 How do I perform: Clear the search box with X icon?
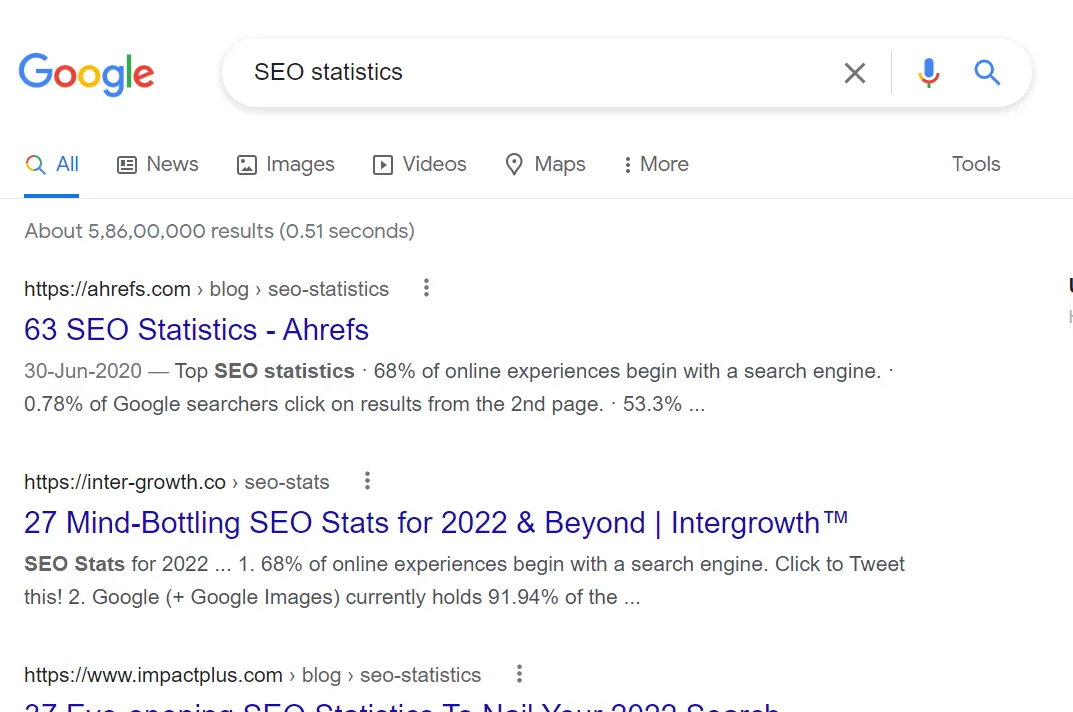[854, 73]
